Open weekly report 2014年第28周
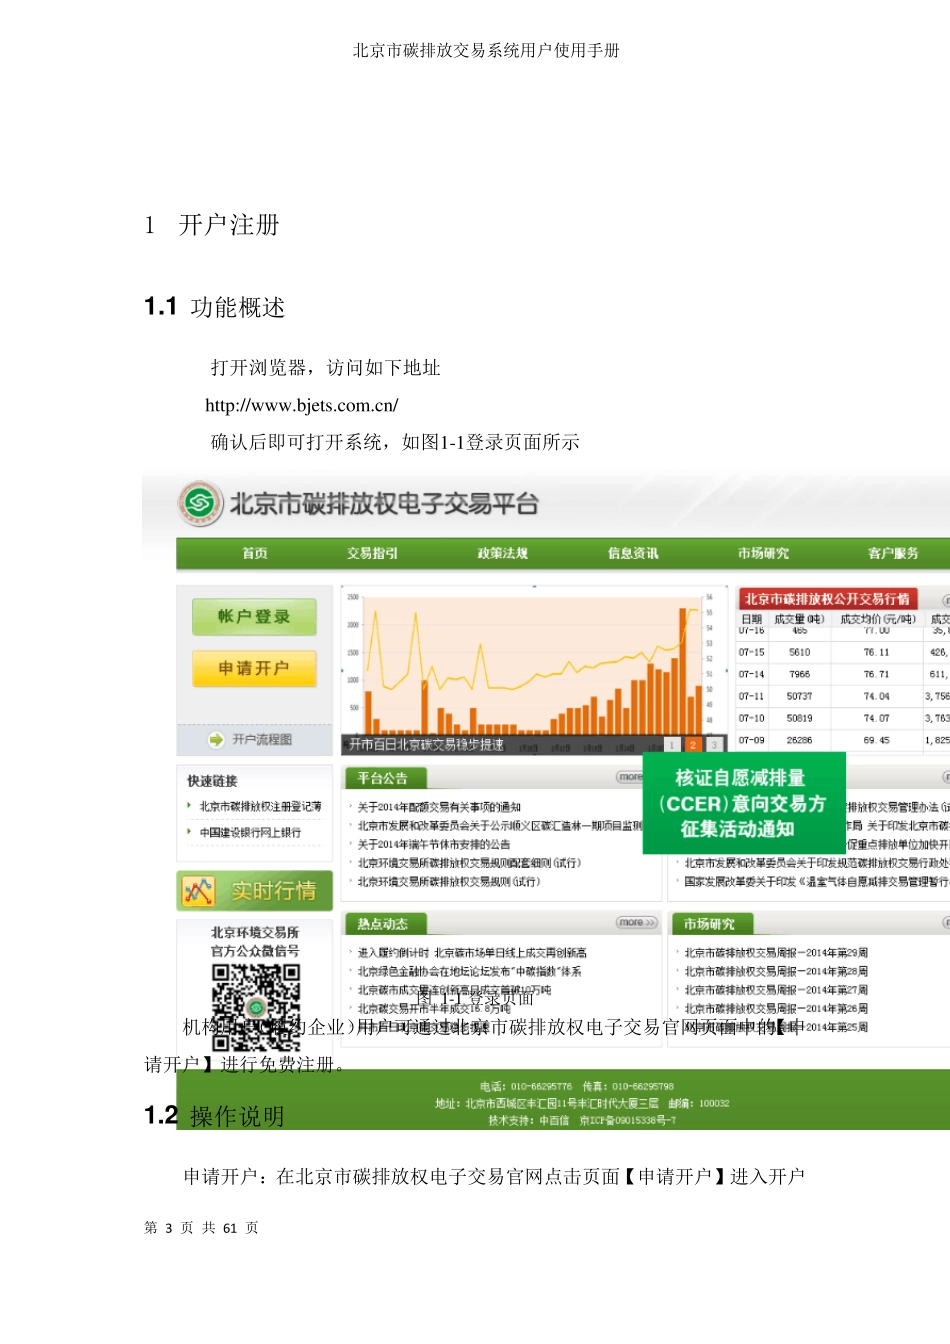Image resolution: width=950 pixels, height=1344 pixels. [776, 972]
